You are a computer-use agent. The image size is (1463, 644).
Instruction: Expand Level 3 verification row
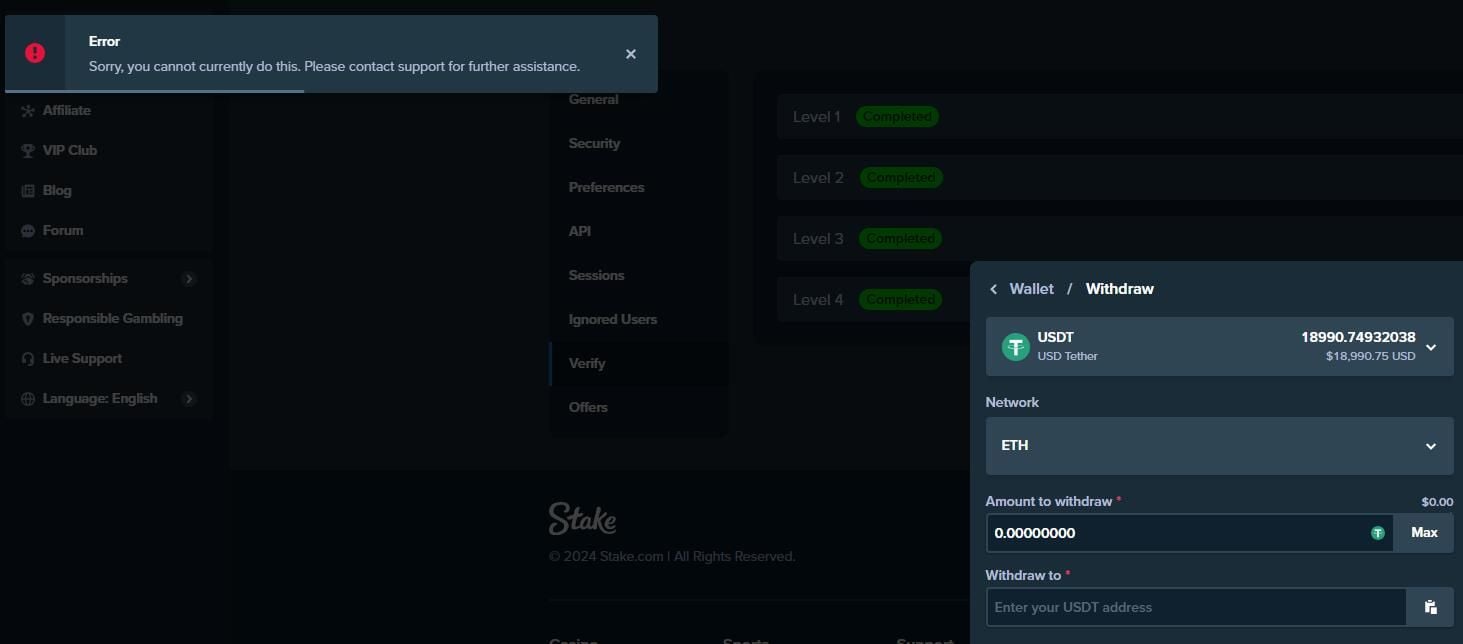tap(1120, 239)
